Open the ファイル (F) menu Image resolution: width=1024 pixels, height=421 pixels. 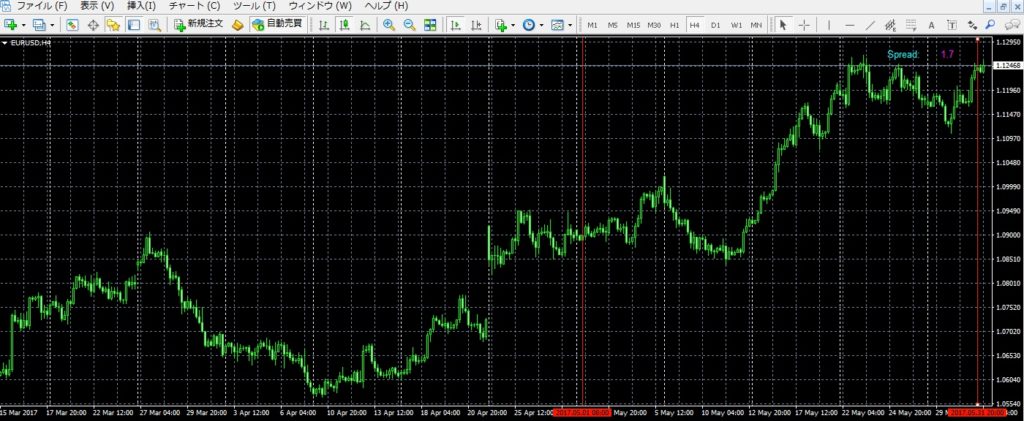41,6
